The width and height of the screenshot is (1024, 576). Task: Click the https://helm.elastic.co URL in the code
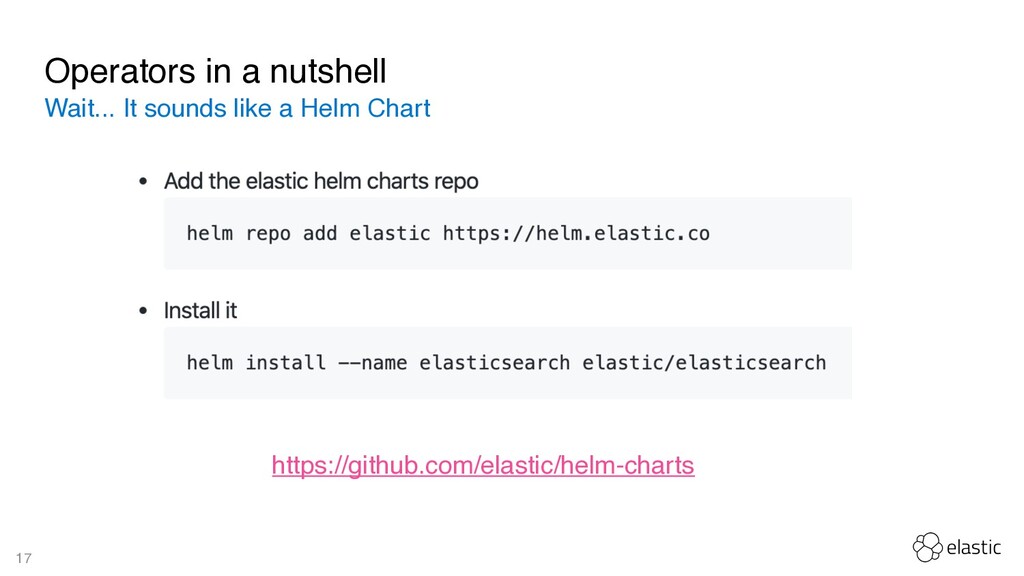tap(576, 233)
